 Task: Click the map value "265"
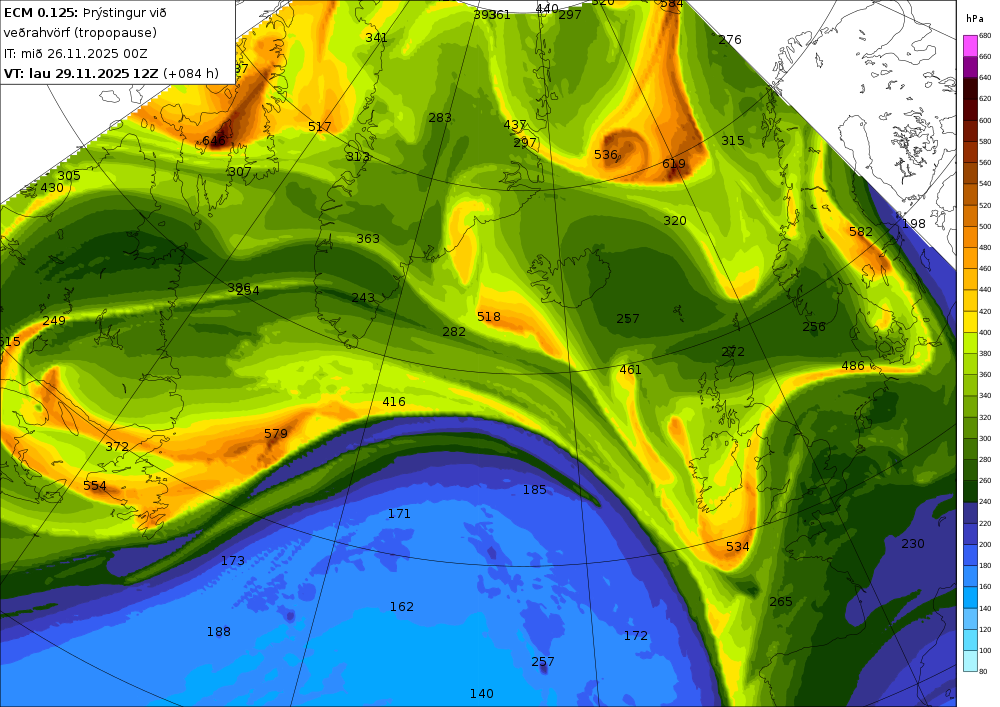pyautogui.click(x=781, y=601)
